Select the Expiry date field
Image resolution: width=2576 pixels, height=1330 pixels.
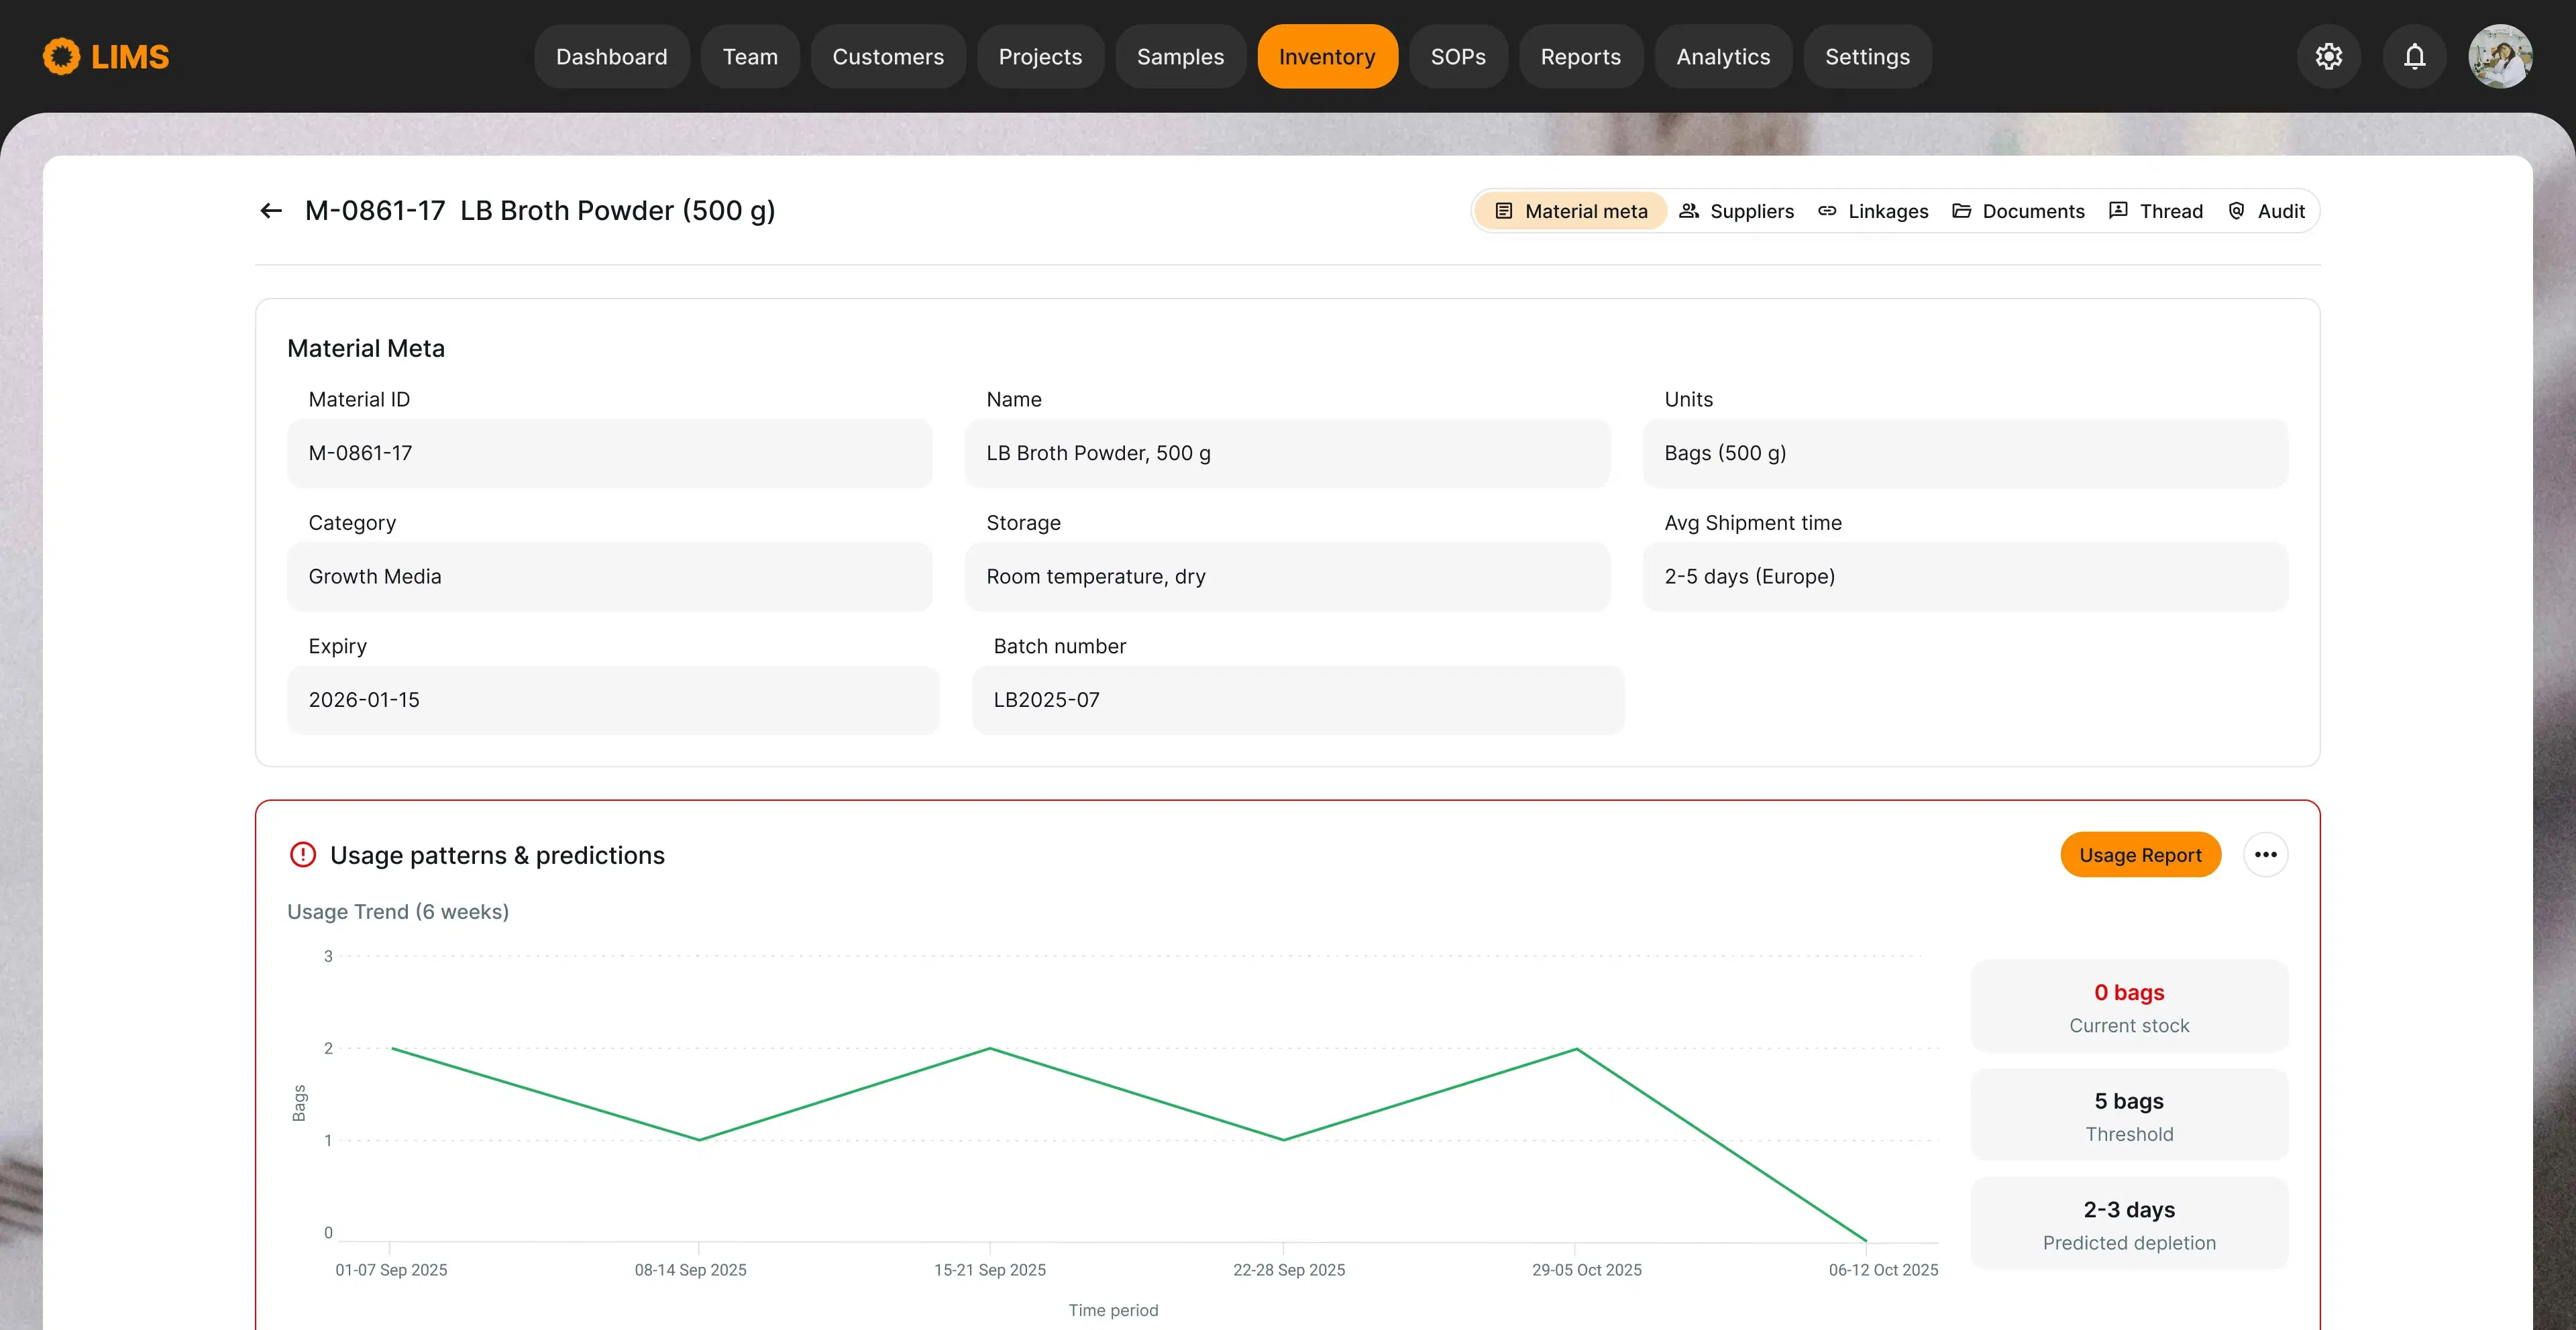(613, 700)
